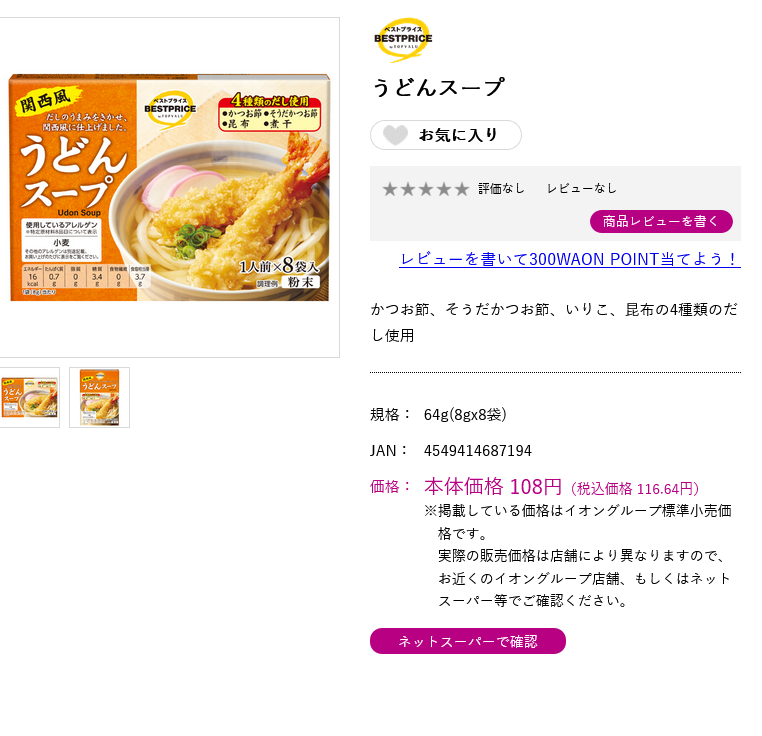Click the 64g(8gx8袋) specification text
762x736 pixels.
click(465, 414)
